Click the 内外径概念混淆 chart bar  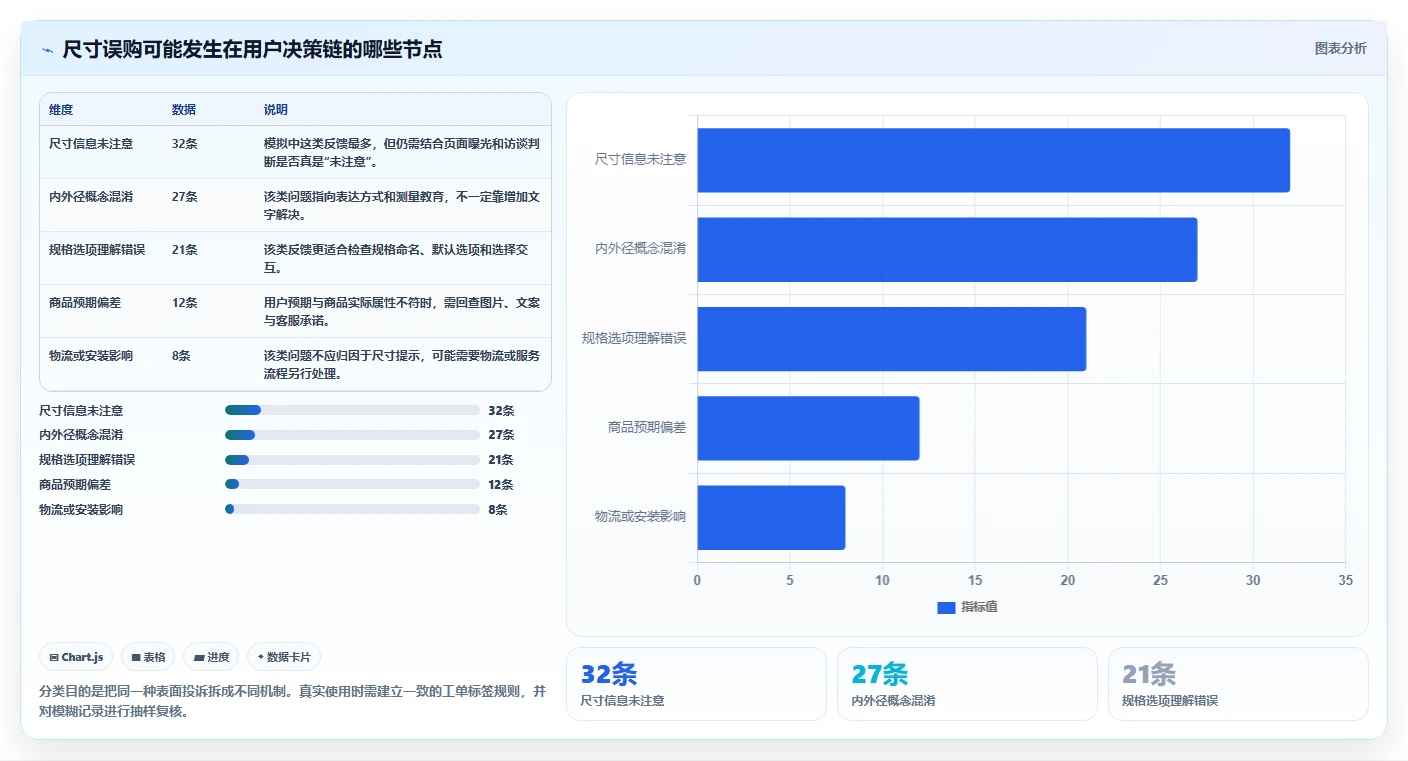coord(947,249)
